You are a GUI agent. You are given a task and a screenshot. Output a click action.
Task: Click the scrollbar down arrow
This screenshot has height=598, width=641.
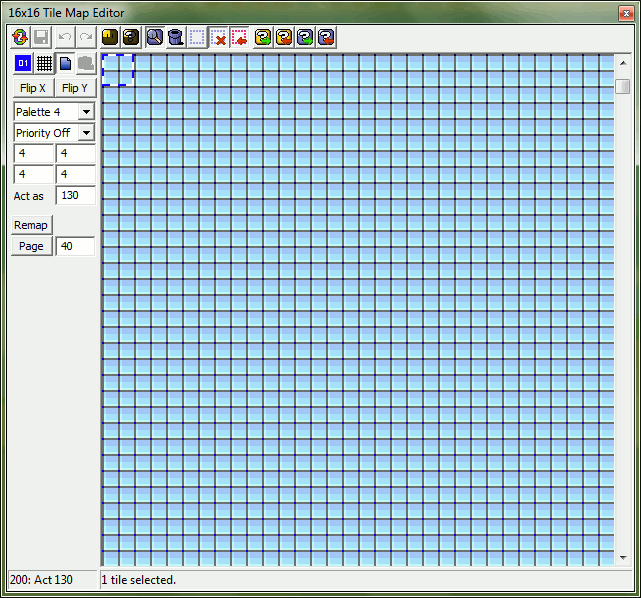coord(623,558)
